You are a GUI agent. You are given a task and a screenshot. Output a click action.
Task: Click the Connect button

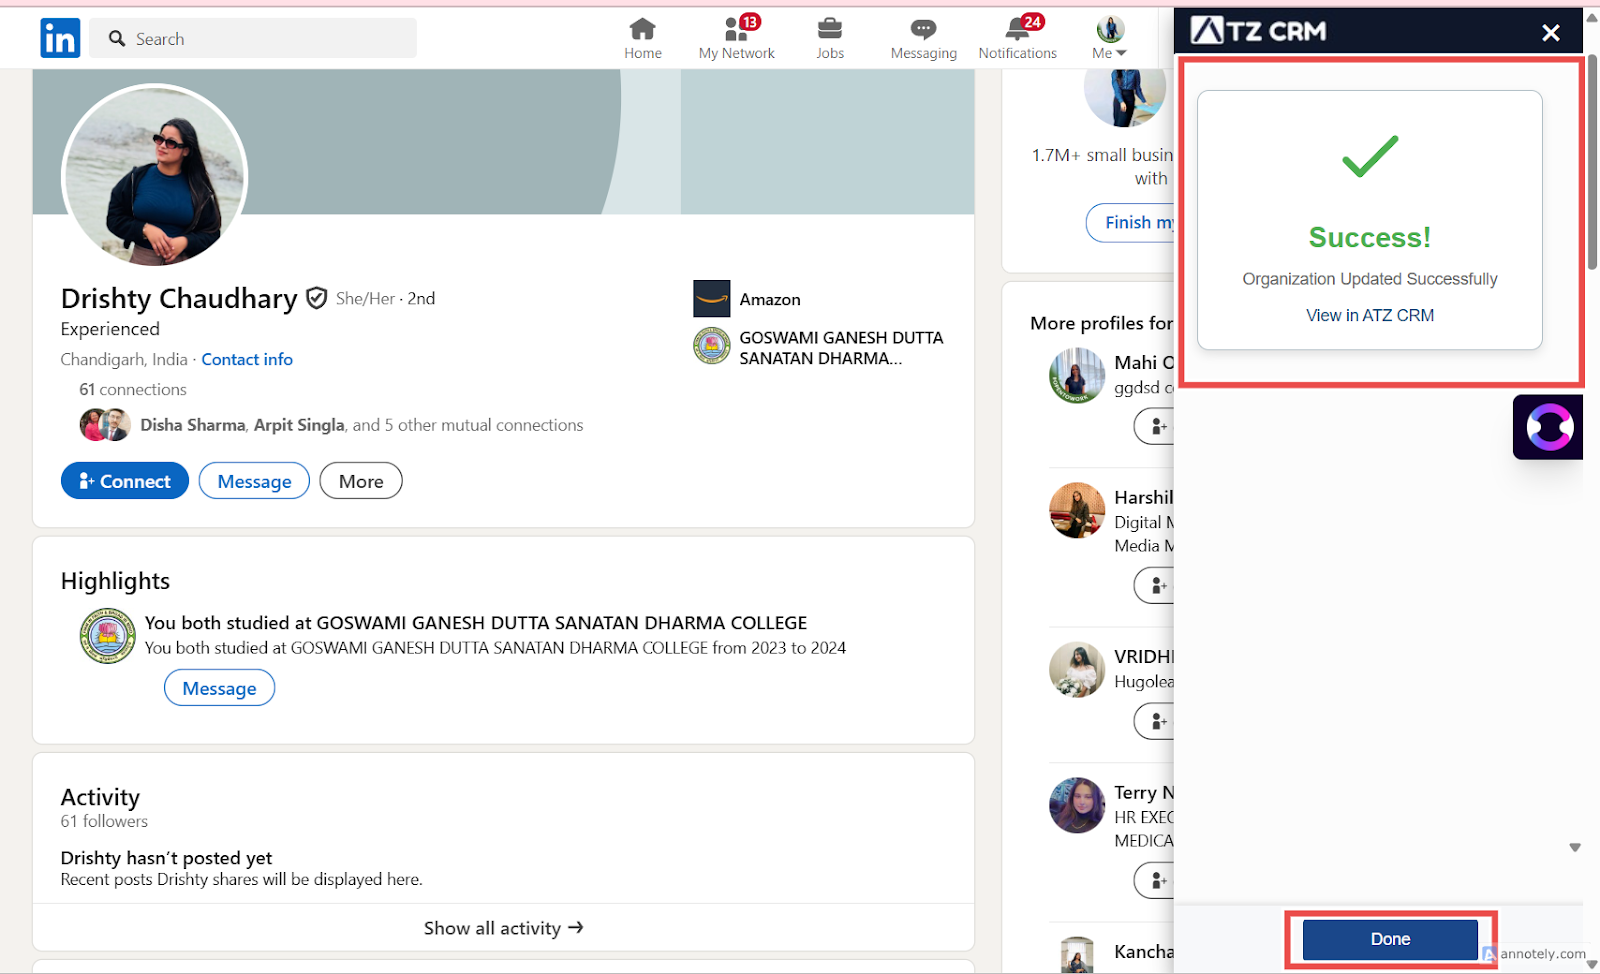125,481
